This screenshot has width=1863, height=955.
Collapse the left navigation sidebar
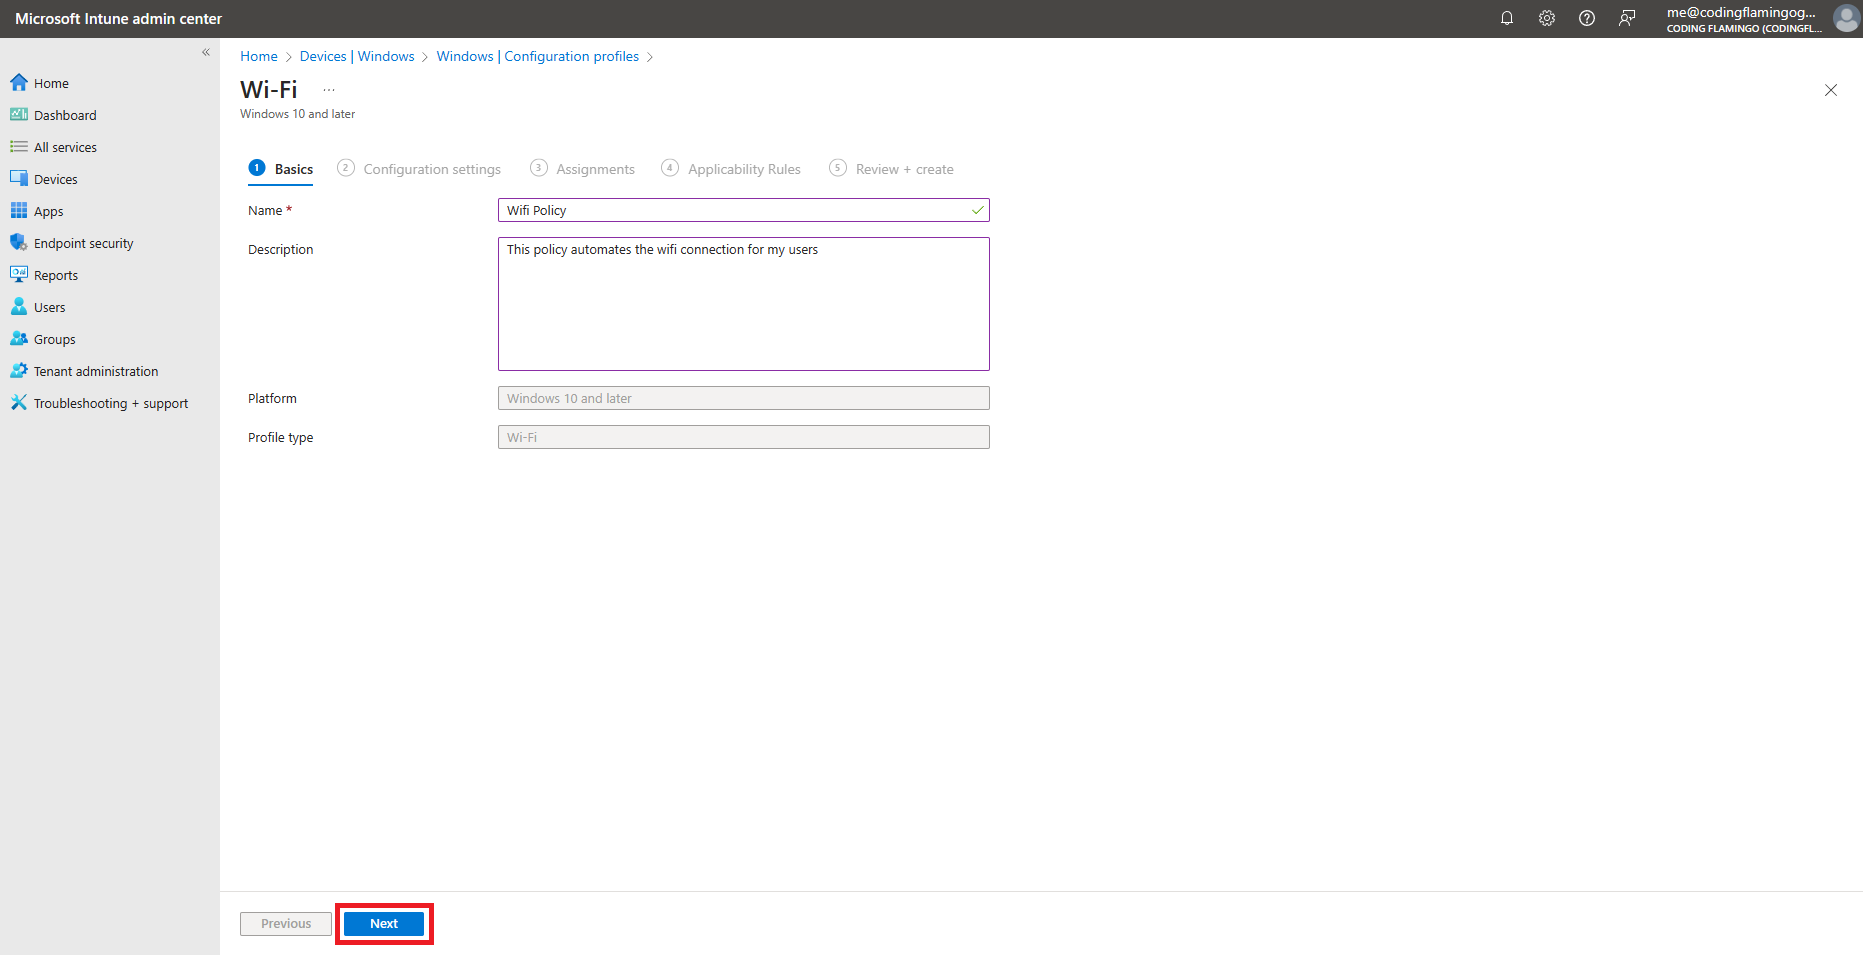(206, 52)
